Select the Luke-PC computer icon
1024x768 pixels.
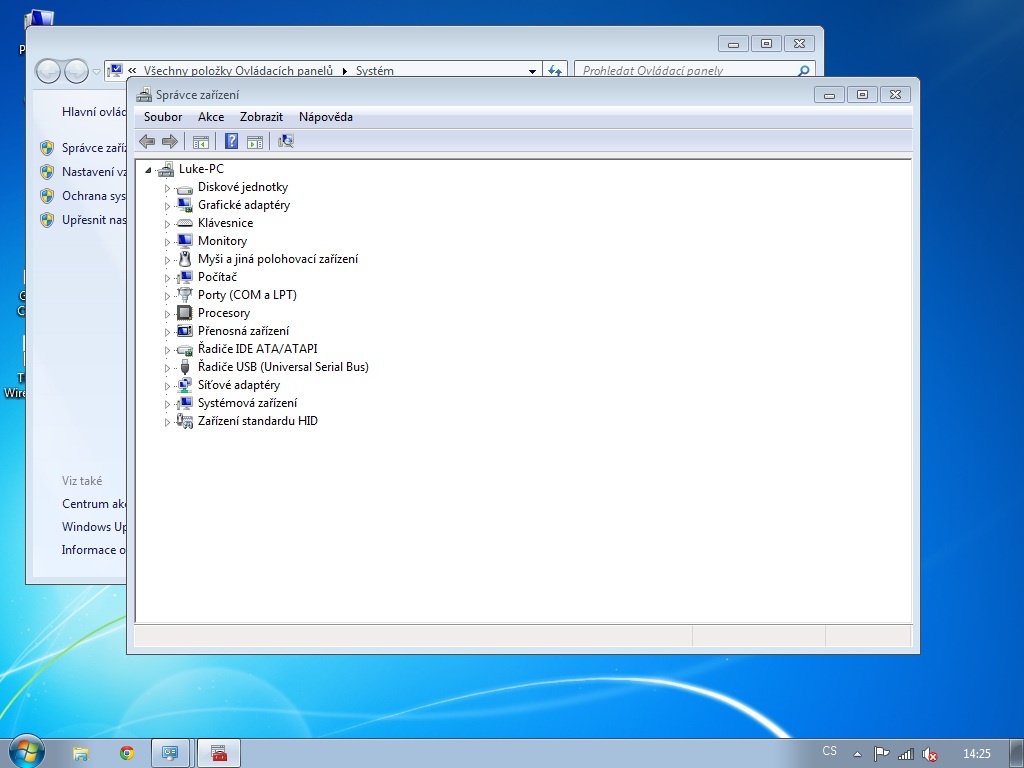[166, 169]
